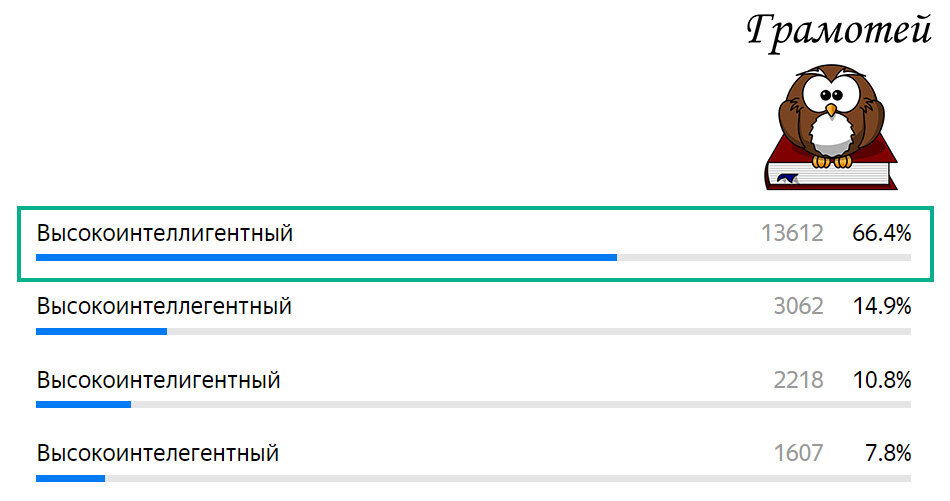Click the 14.9% percentage label
Viewport: 950px width, 501px height.
click(x=882, y=307)
